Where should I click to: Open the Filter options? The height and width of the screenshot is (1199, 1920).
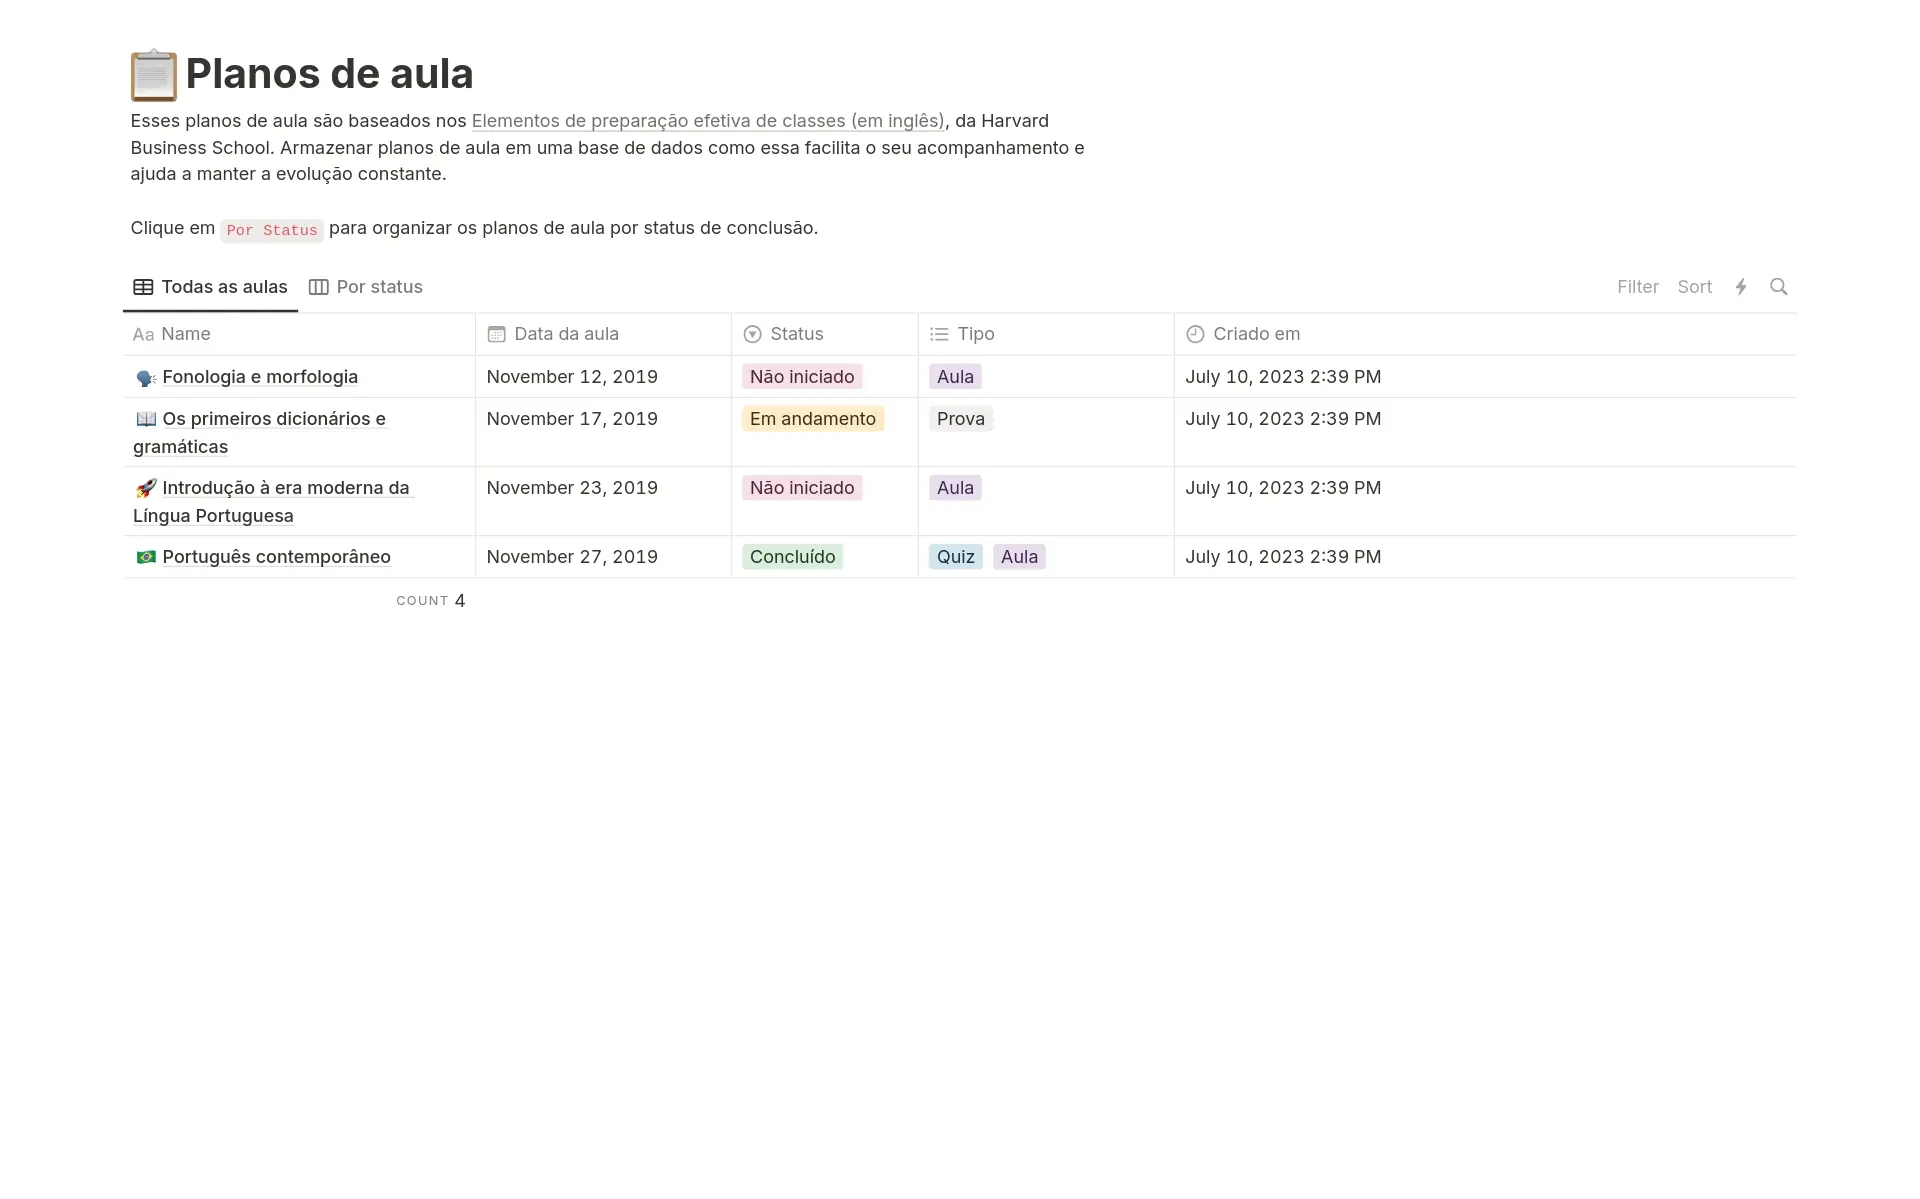pyautogui.click(x=1637, y=287)
